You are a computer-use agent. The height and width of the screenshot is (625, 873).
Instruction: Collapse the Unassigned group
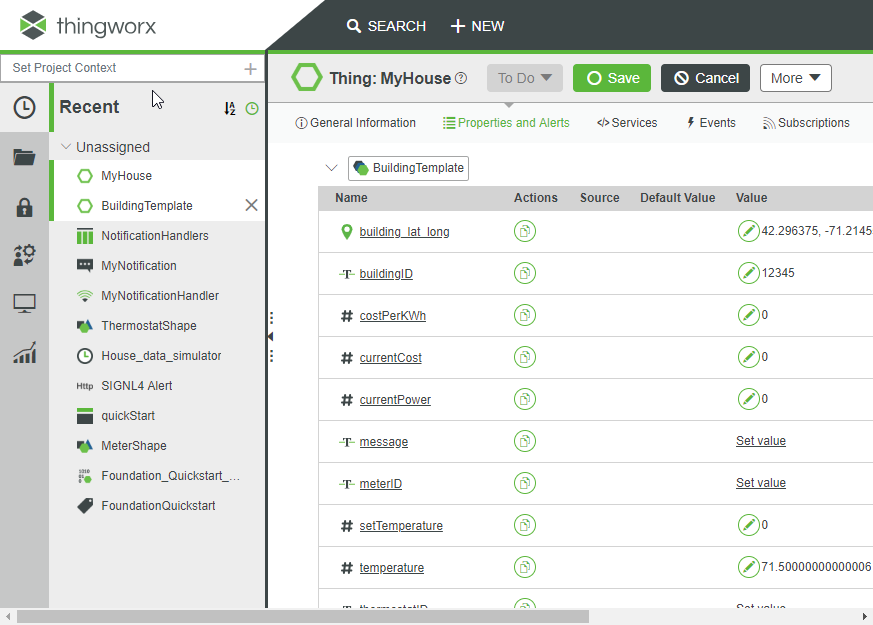coord(66,147)
